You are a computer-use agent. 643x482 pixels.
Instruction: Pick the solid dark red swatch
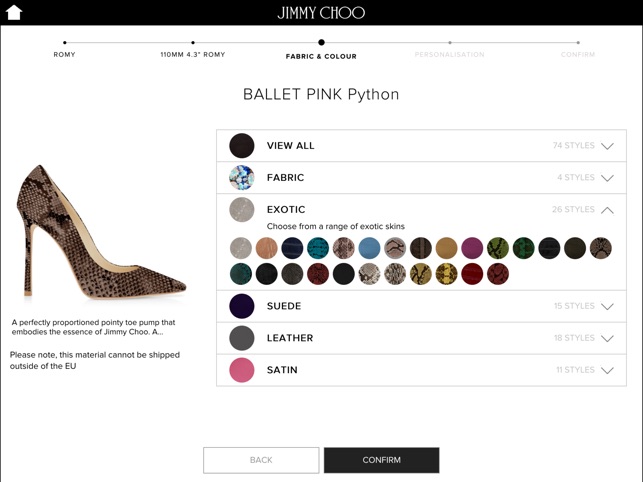click(x=472, y=274)
